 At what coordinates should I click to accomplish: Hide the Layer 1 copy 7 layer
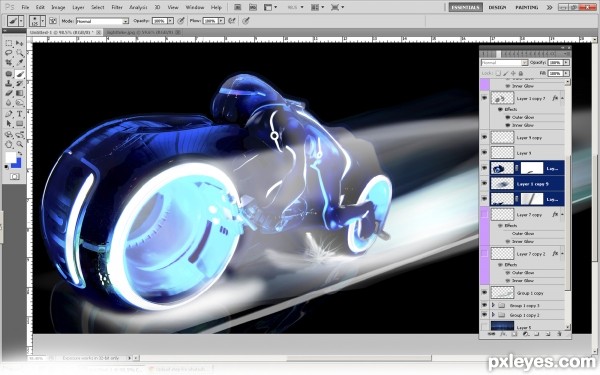484,98
